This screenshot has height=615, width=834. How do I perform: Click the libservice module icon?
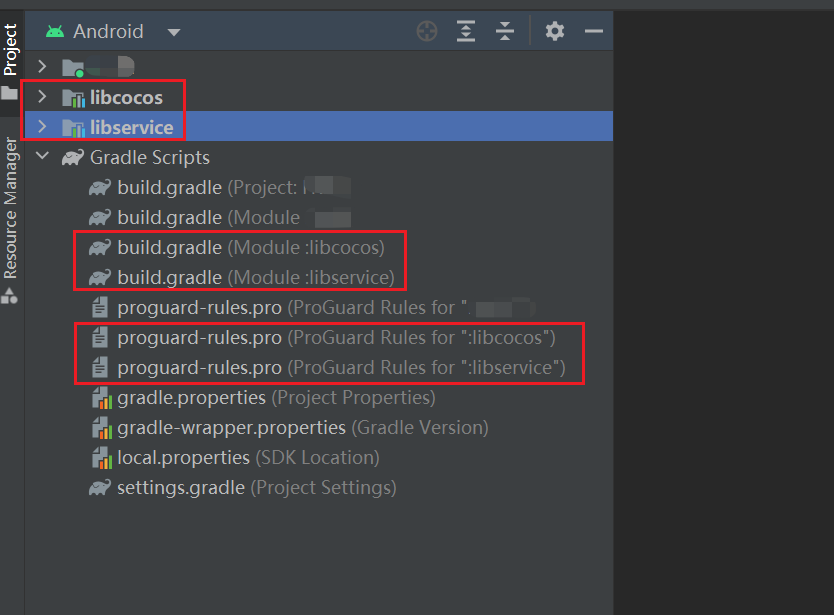(73, 128)
